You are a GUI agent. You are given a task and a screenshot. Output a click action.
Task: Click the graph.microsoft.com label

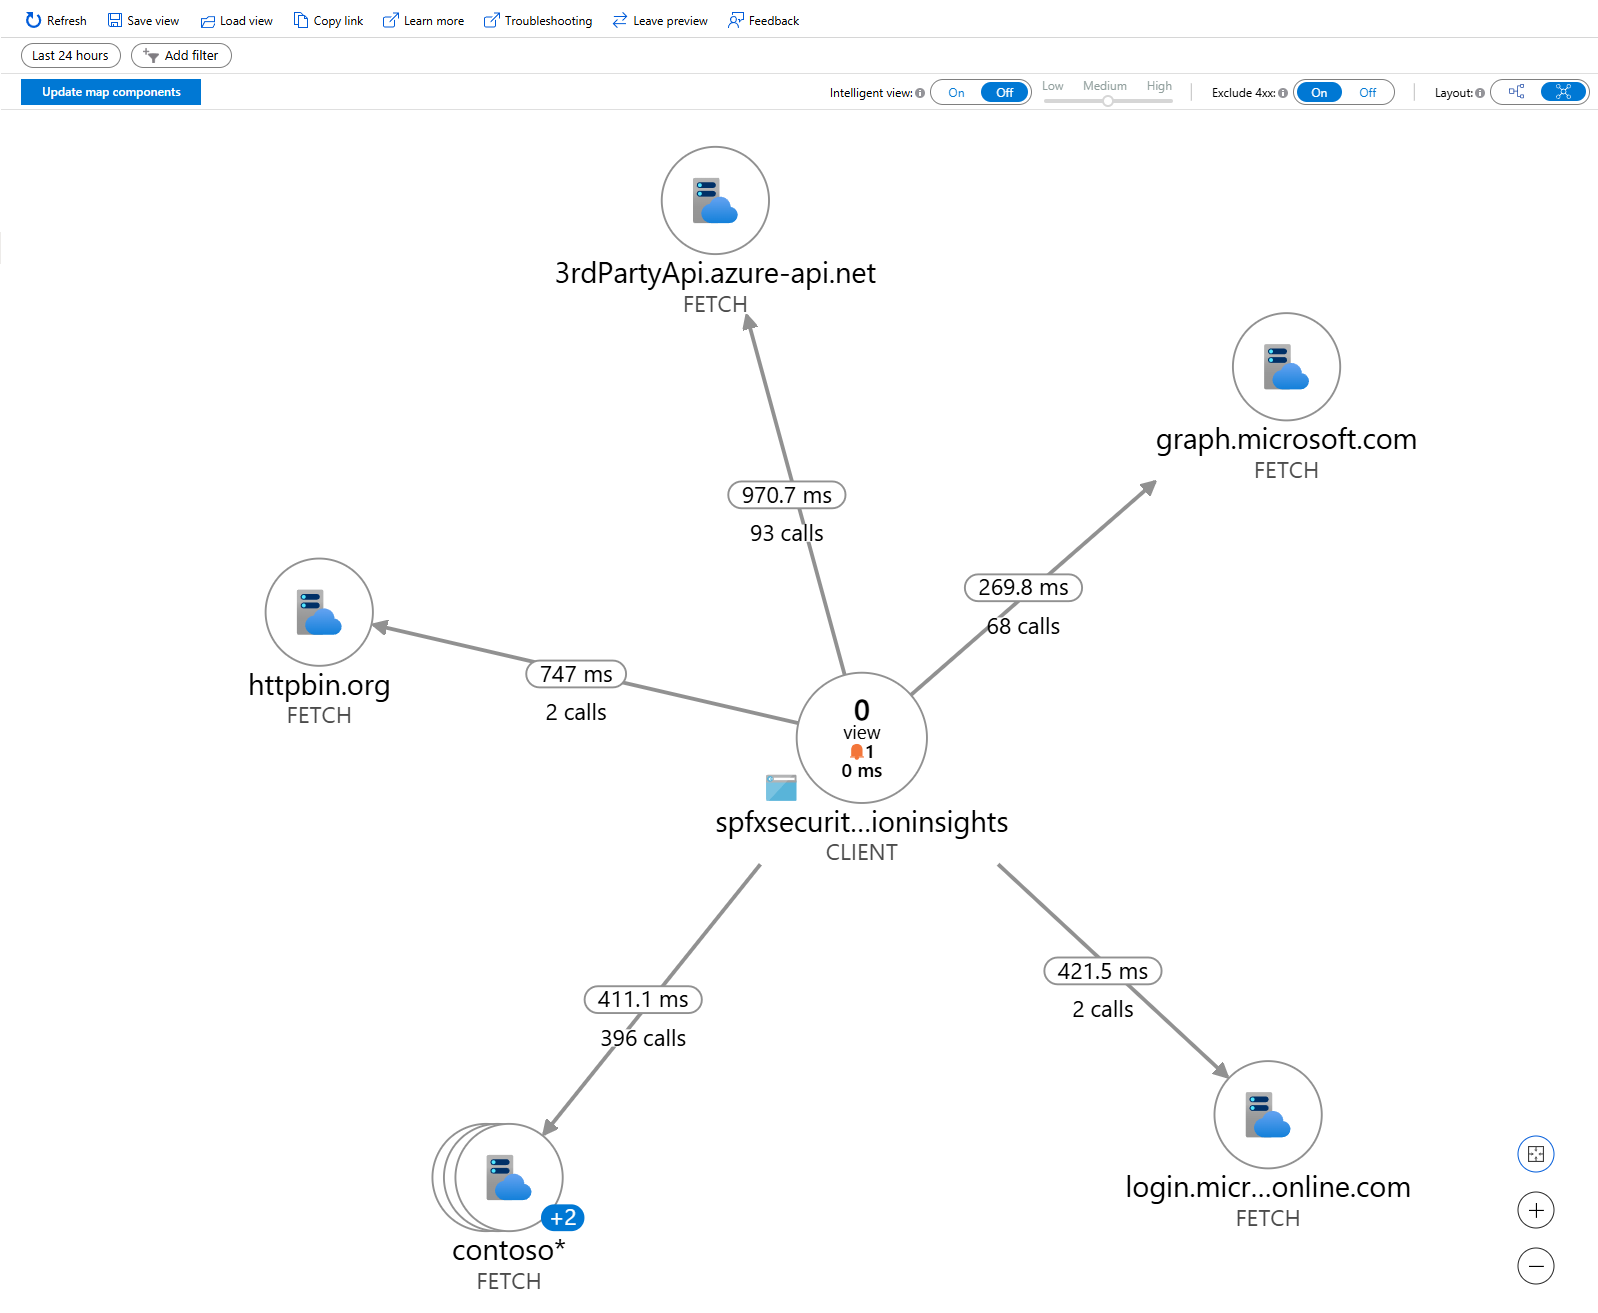tap(1286, 439)
